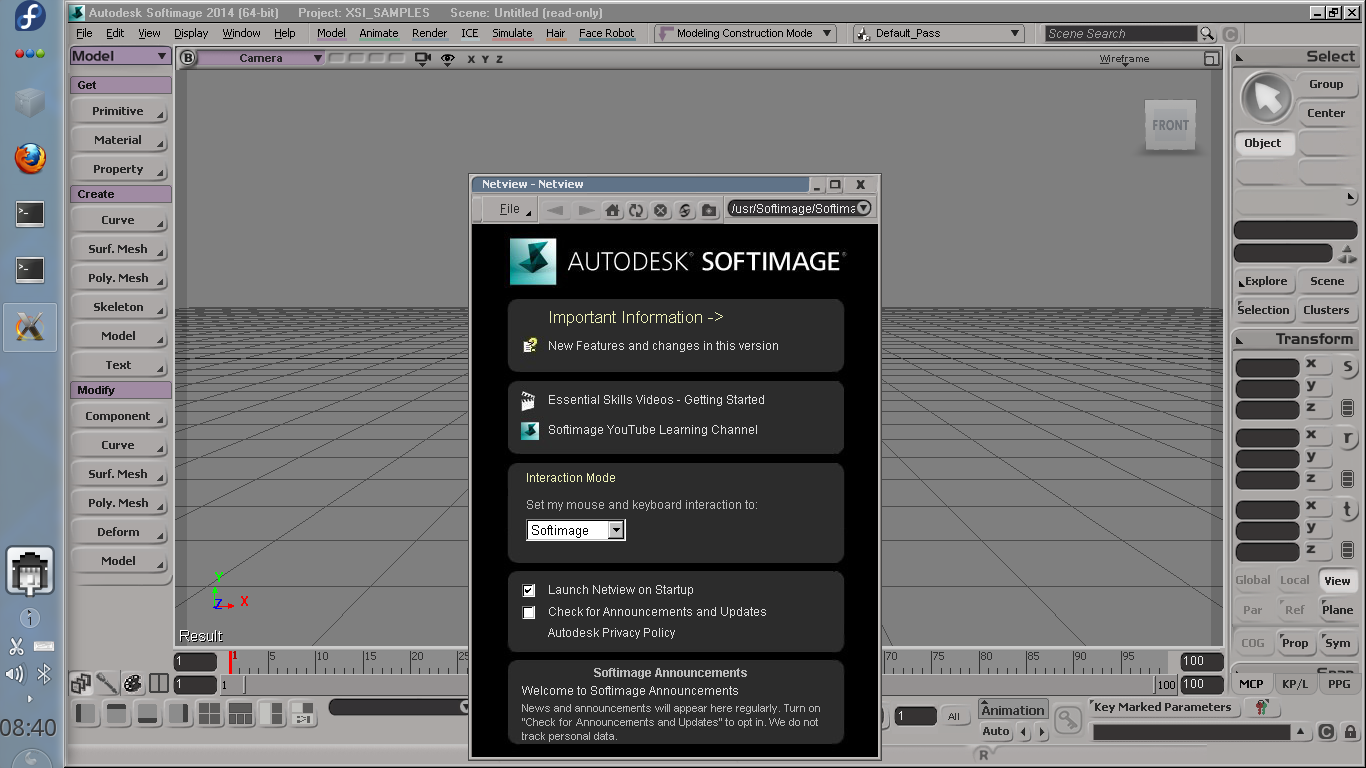Show bottom panel layout icon
Screen dimensions: 1366x768
[x=148, y=713]
